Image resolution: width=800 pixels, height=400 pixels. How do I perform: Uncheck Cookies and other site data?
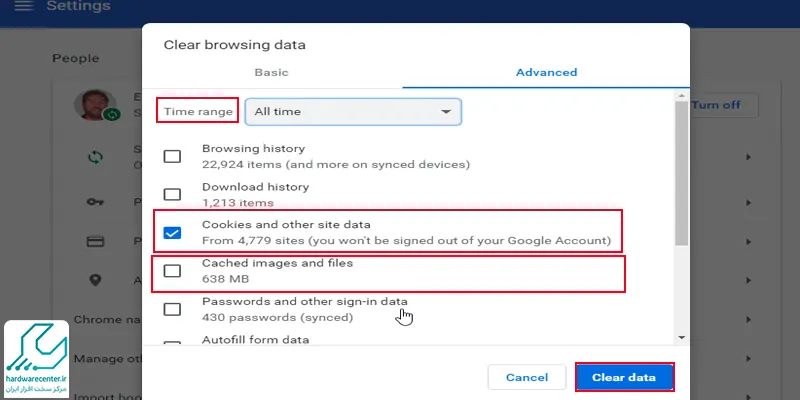click(x=172, y=232)
